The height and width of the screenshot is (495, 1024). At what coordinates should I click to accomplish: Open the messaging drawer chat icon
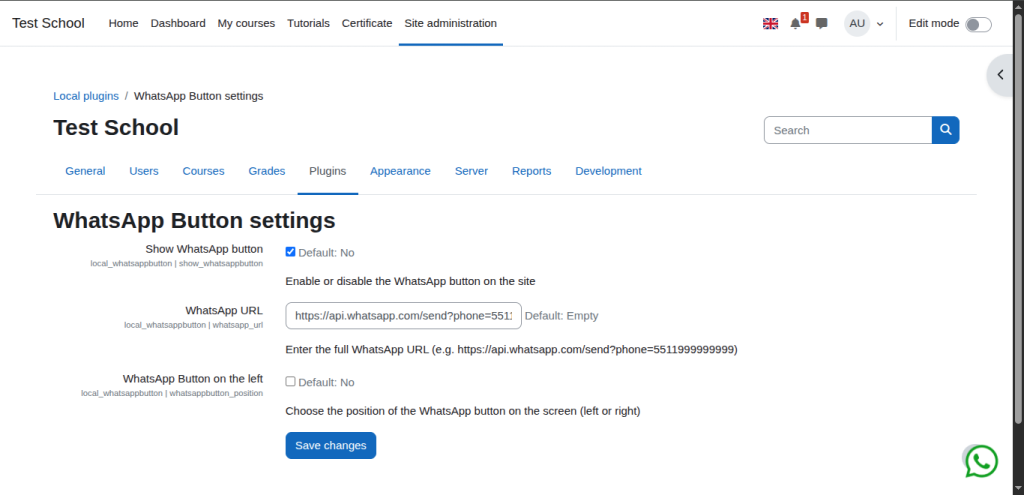(x=822, y=24)
